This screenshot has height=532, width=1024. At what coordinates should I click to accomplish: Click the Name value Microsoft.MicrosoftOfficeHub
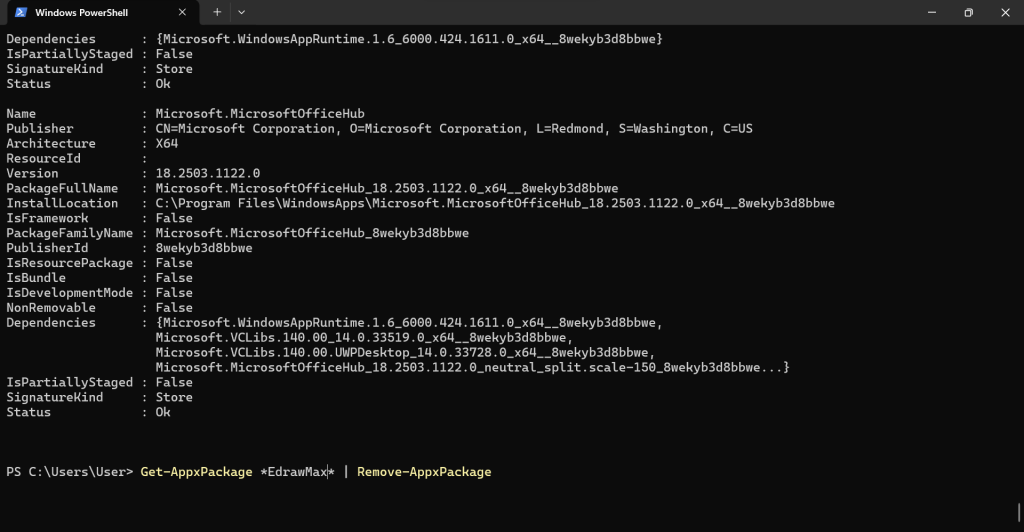coord(260,114)
